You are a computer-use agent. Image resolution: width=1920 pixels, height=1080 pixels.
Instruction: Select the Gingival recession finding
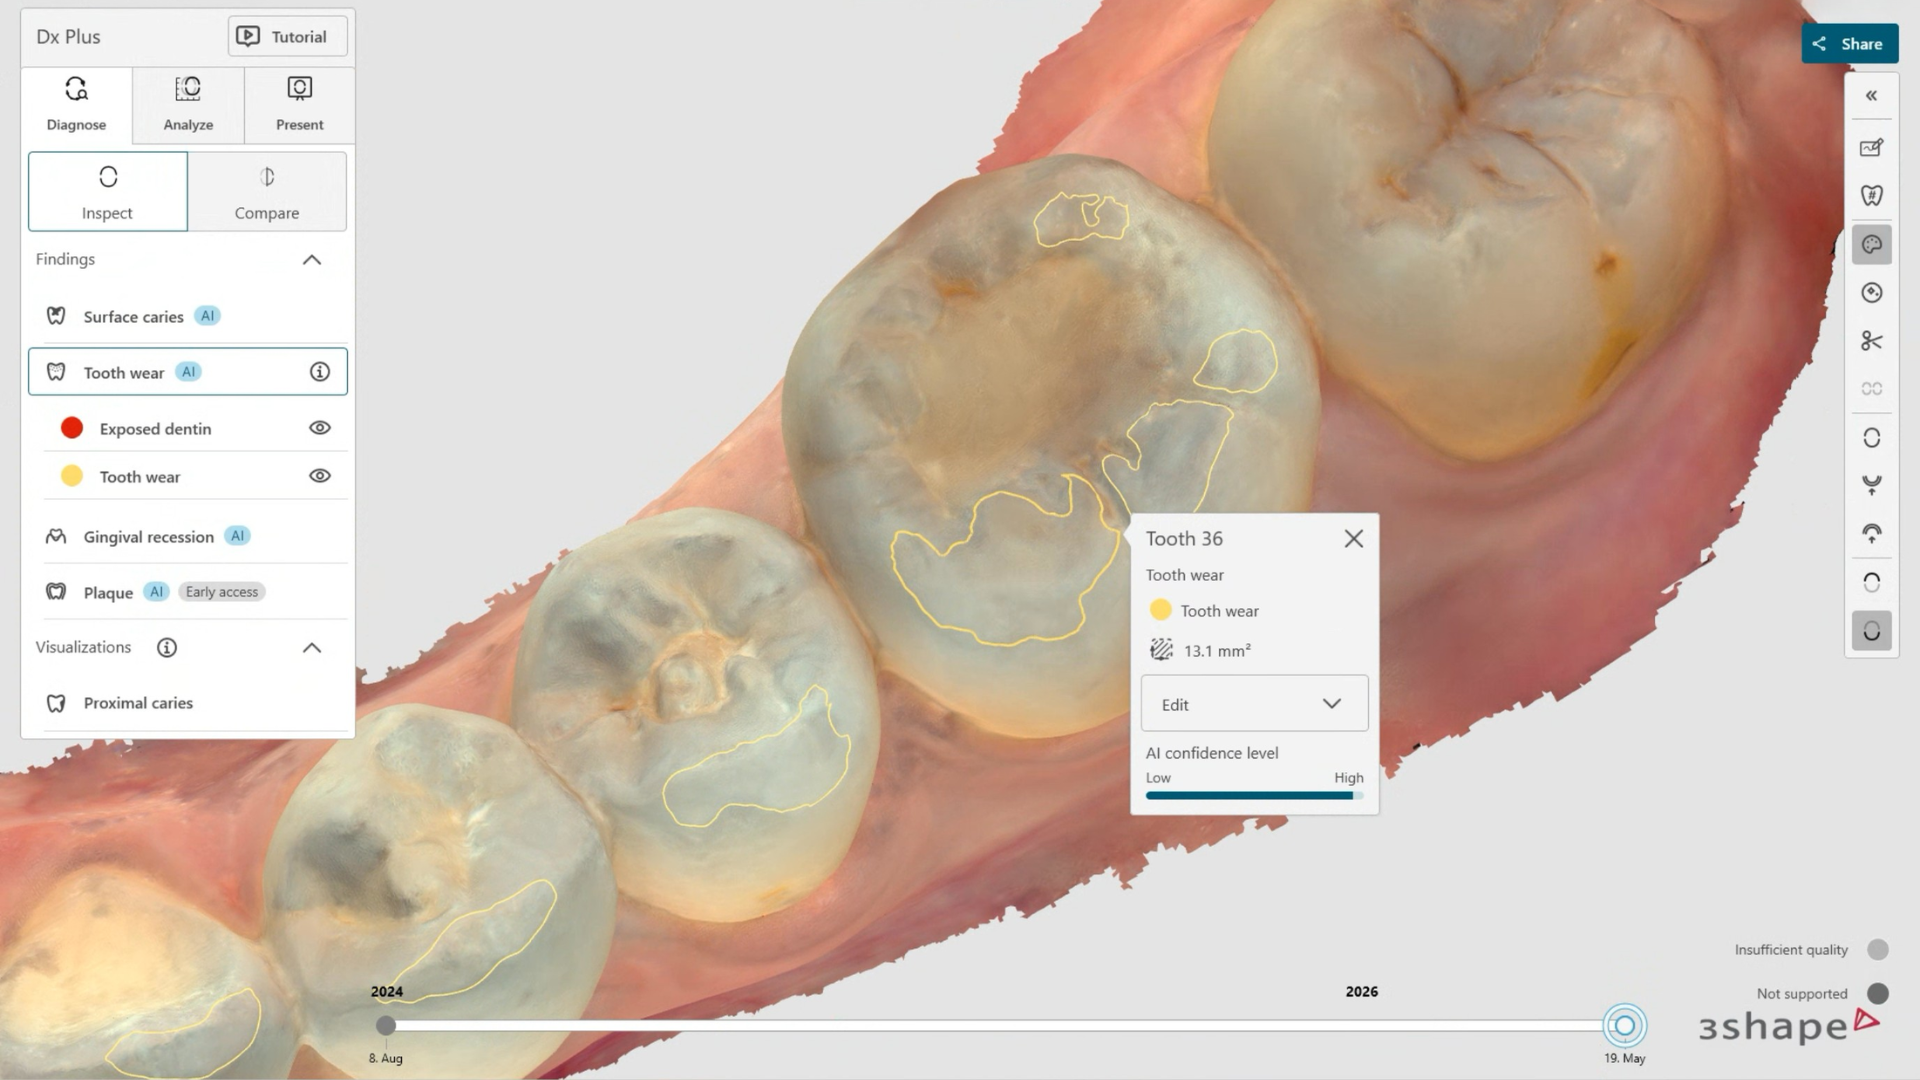click(188, 537)
